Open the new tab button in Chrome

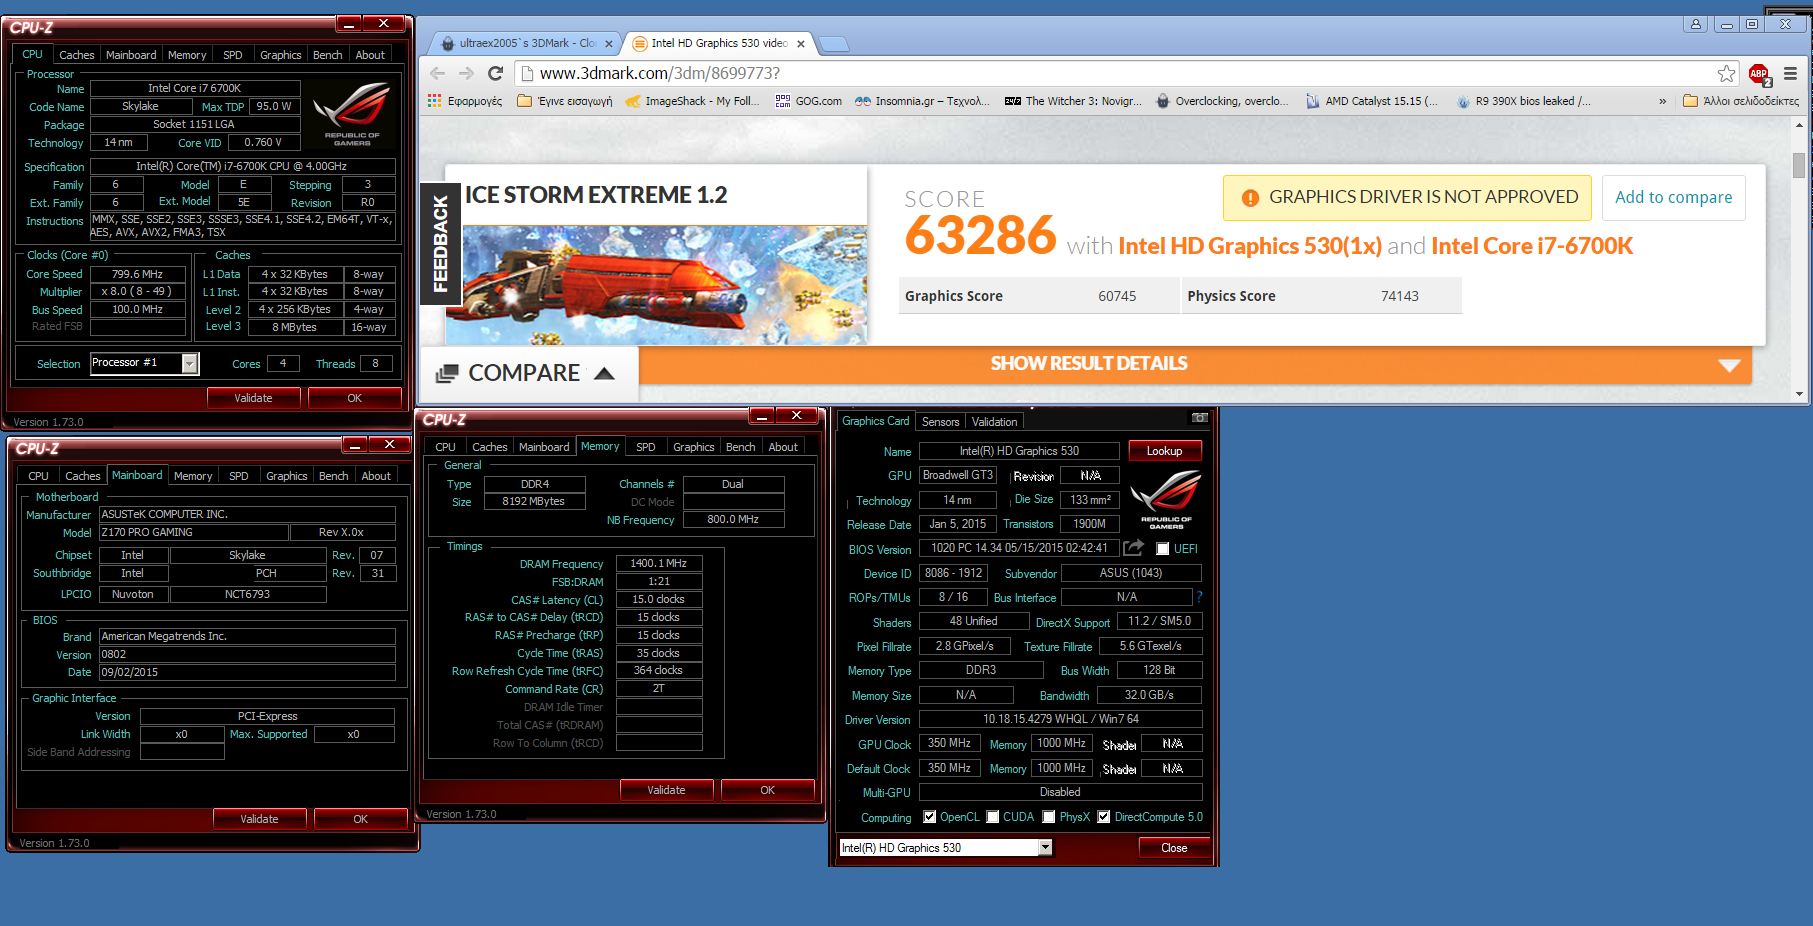[833, 44]
